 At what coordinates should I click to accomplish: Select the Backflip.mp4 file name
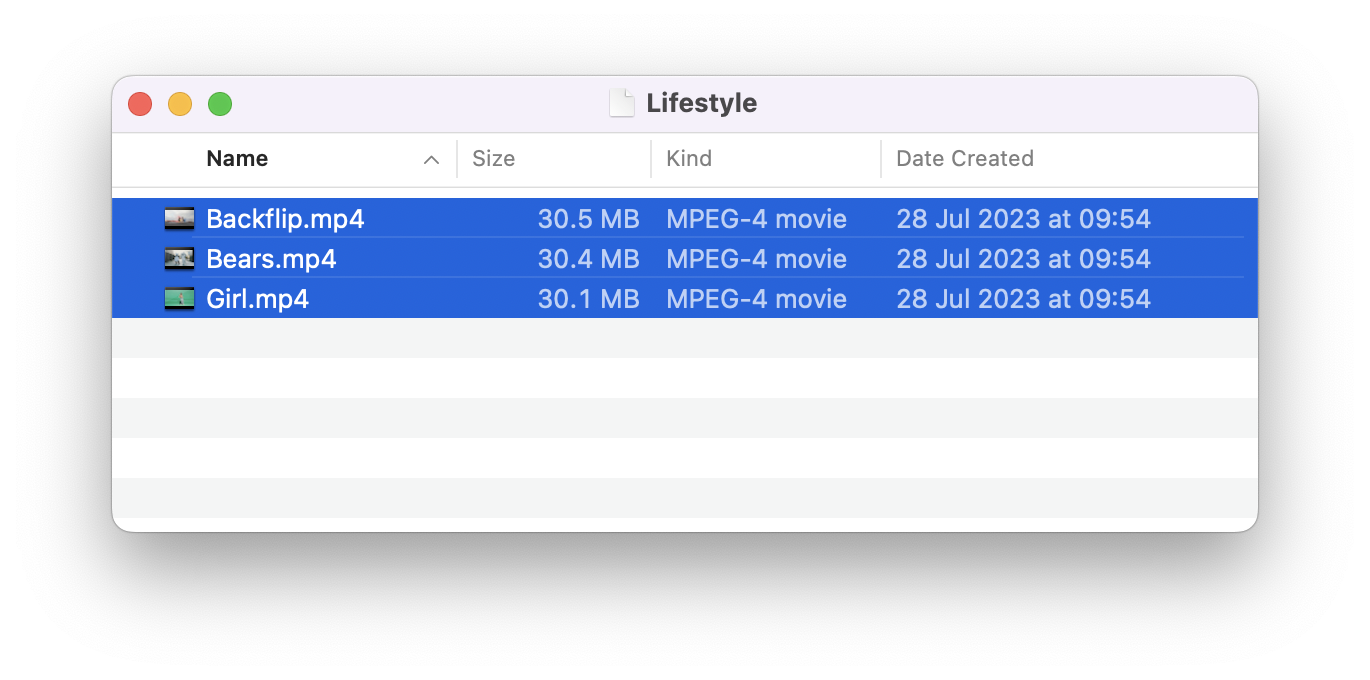(x=285, y=219)
